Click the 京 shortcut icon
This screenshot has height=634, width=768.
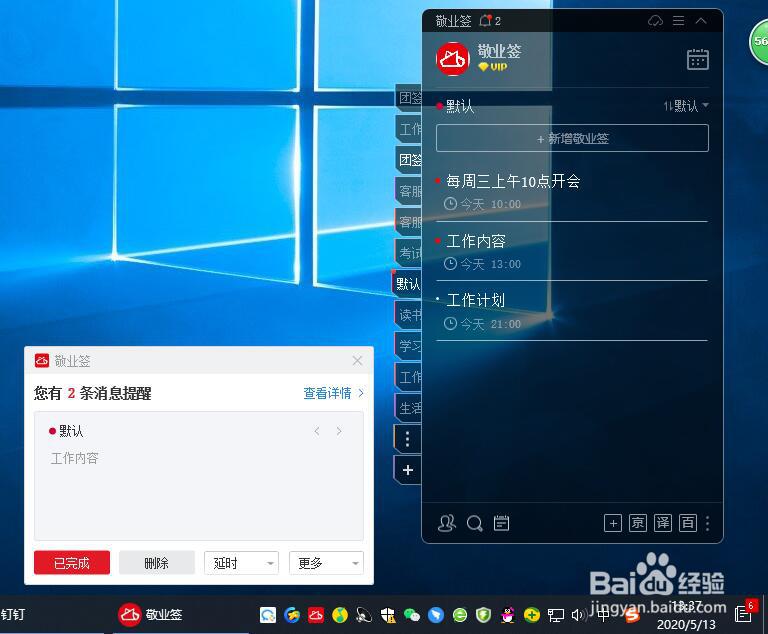click(638, 523)
